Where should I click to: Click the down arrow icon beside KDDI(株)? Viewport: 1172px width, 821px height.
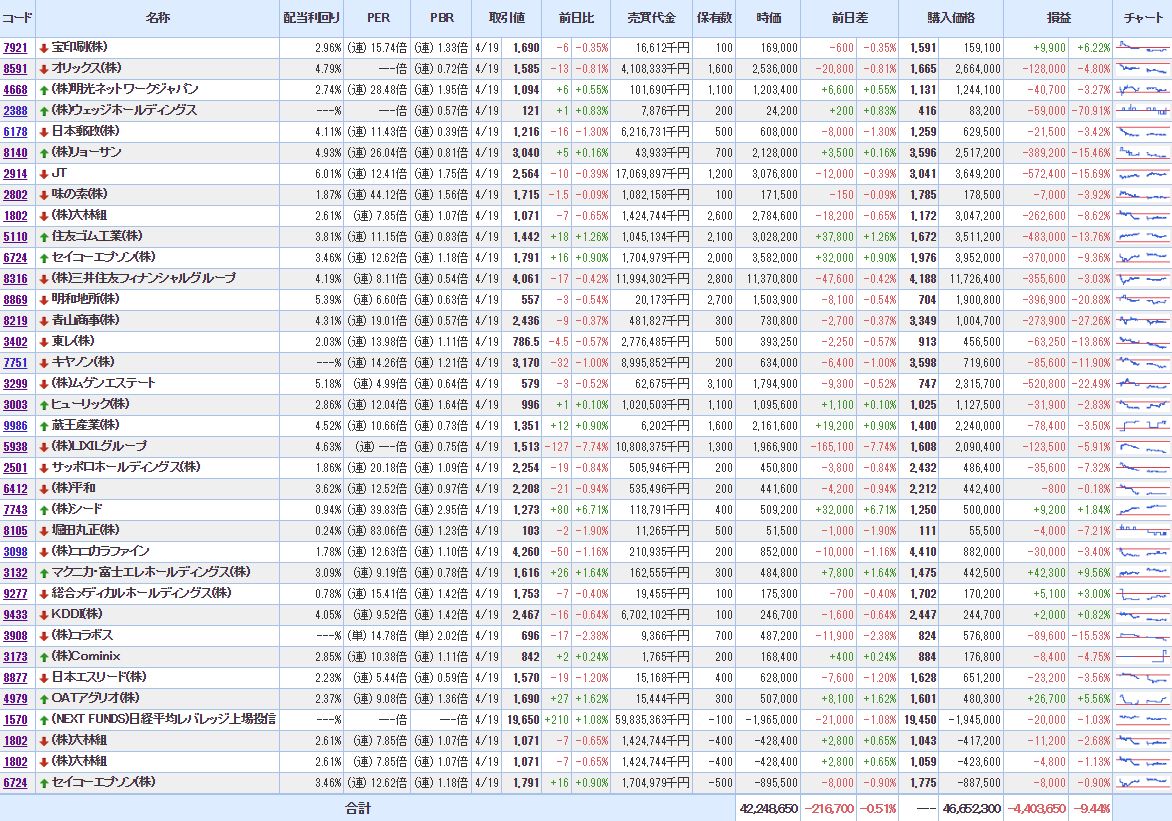point(44,615)
